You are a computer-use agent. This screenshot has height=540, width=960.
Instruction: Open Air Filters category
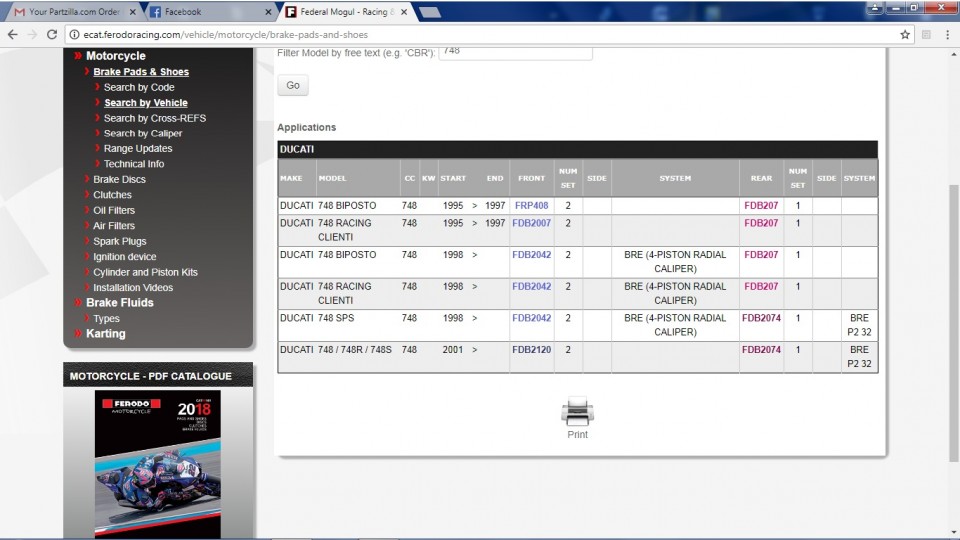pos(114,225)
